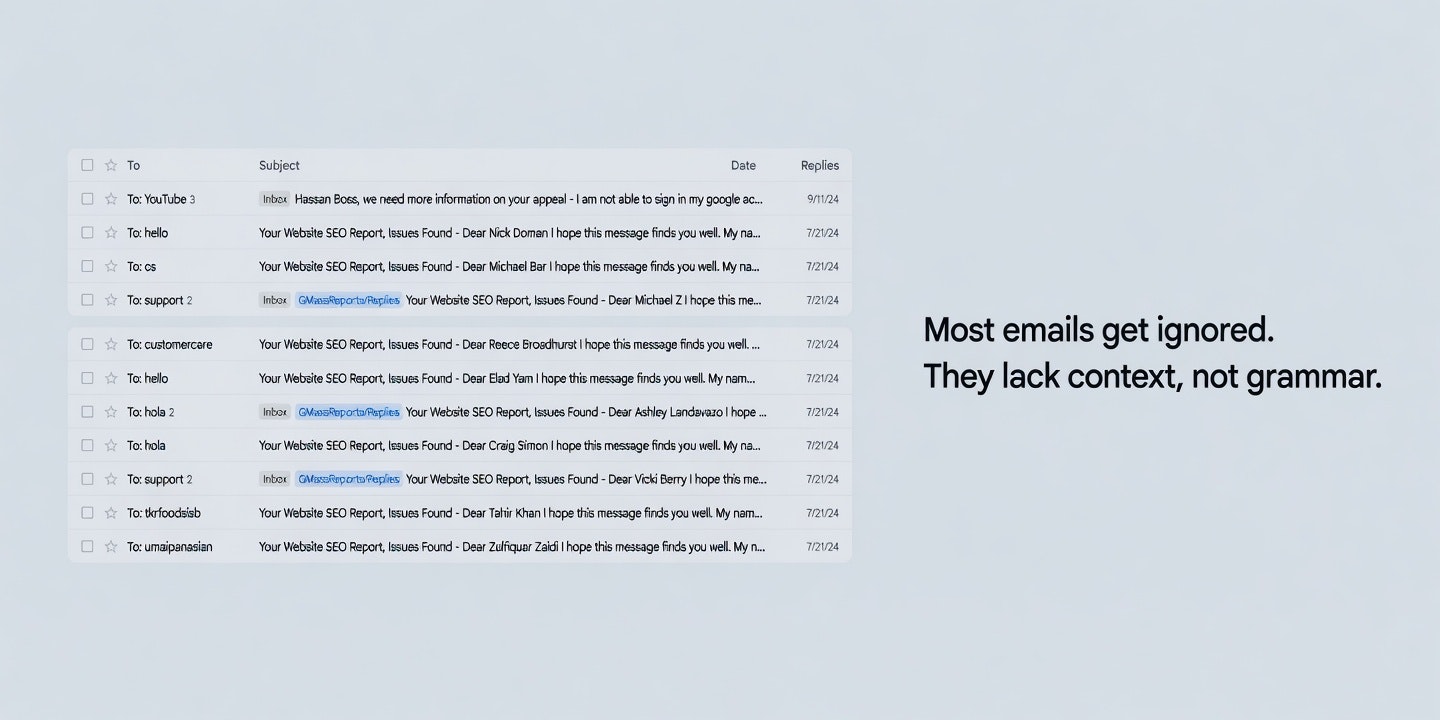Open the 'Dear Craig Simon' SEO report email
Viewport: 1440px width, 720px height.
tap(510, 445)
